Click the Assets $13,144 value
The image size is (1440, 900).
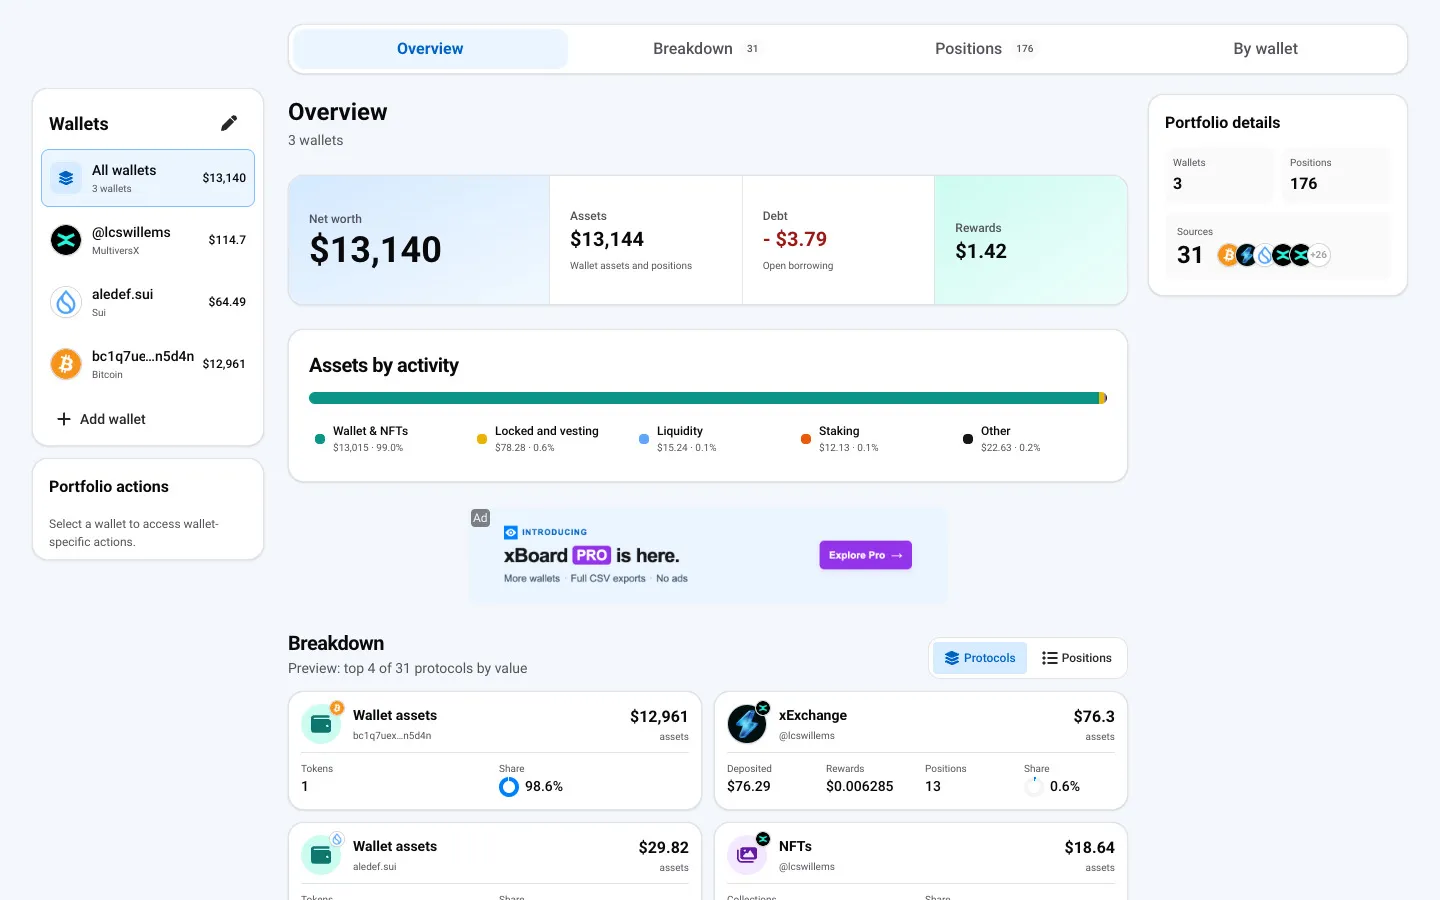coord(607,239)
